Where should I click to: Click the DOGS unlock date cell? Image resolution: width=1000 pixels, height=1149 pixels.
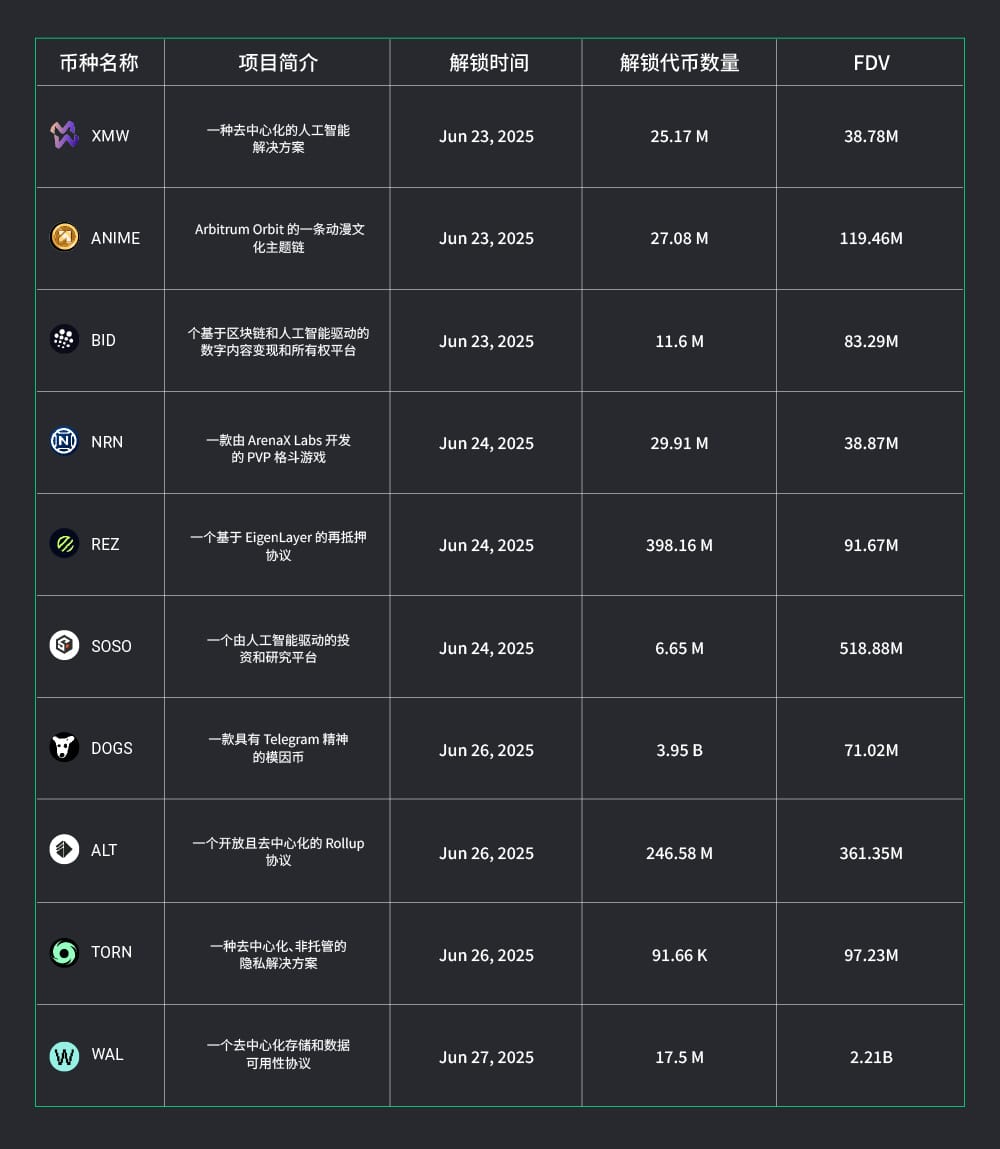(486, 750)
